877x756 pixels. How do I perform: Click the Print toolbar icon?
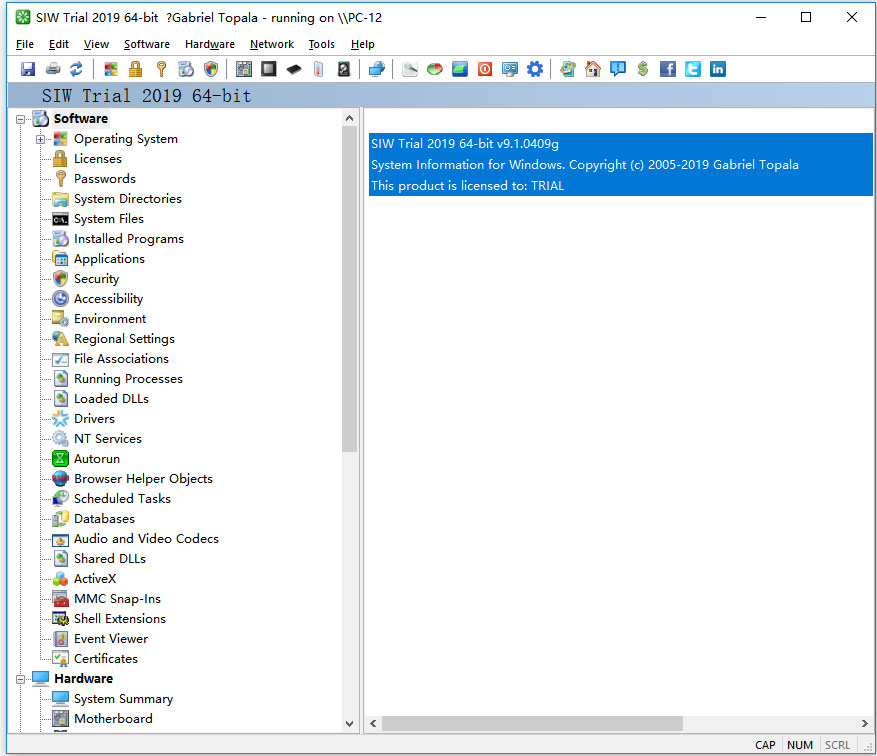[52, 69]
